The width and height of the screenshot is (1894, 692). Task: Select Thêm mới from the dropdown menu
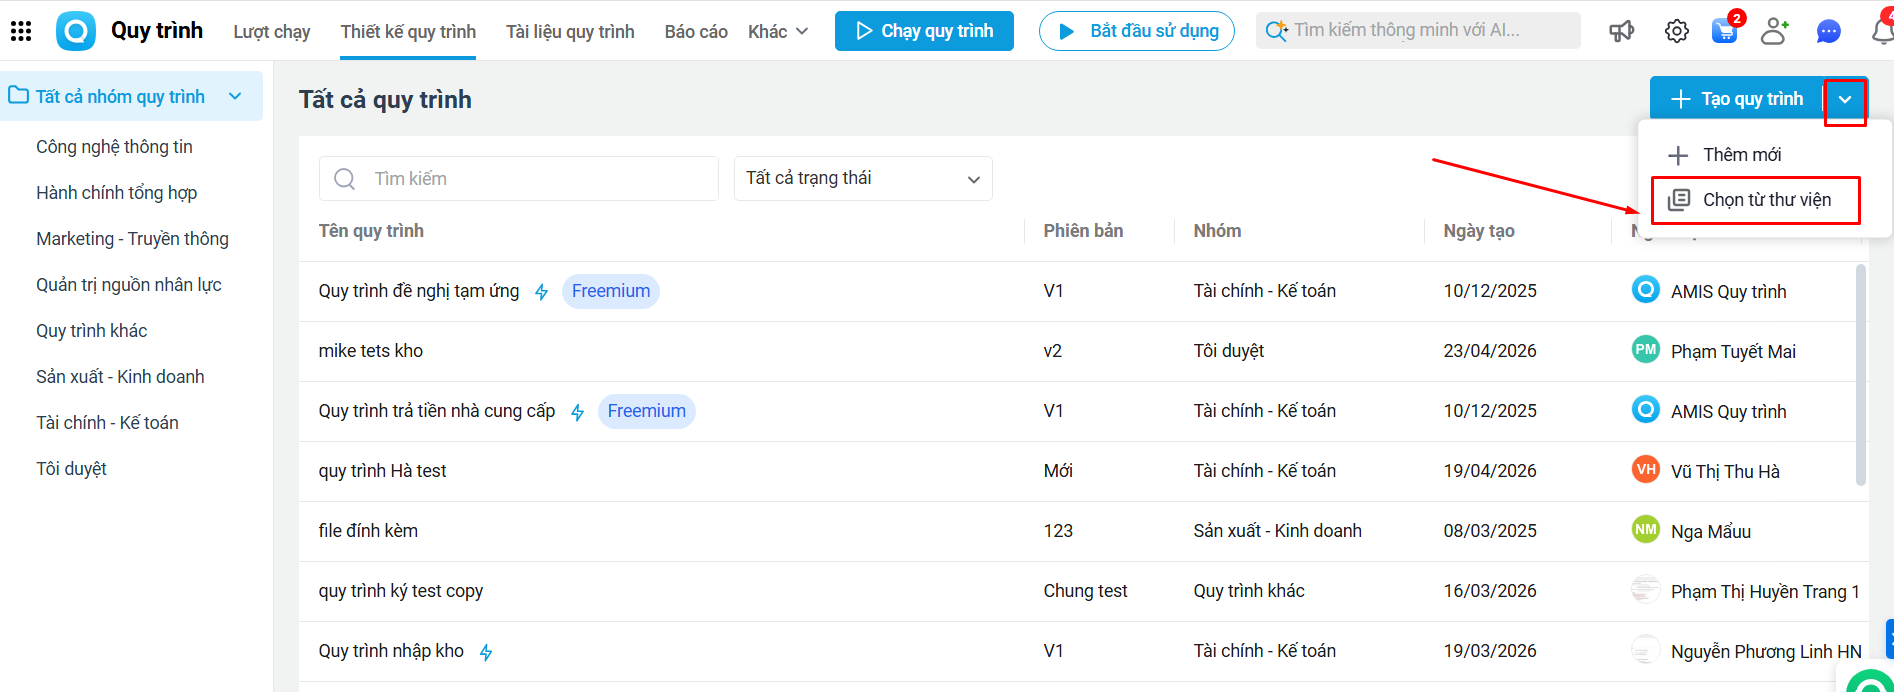(x=1741, y=155)
